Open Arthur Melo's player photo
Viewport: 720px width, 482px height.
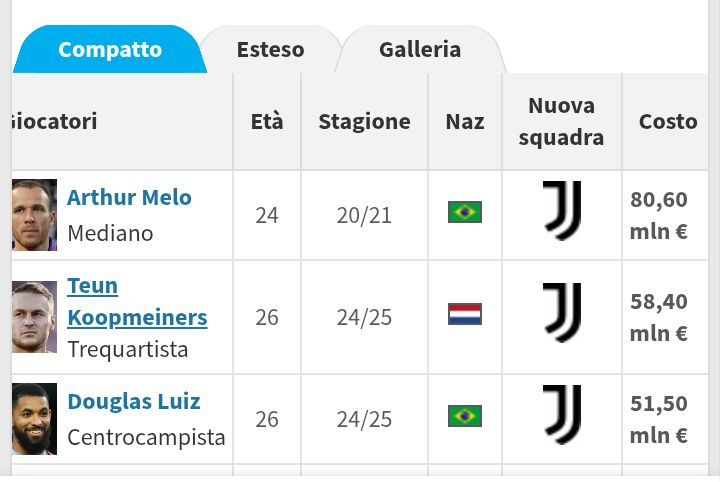coord(34,215)
